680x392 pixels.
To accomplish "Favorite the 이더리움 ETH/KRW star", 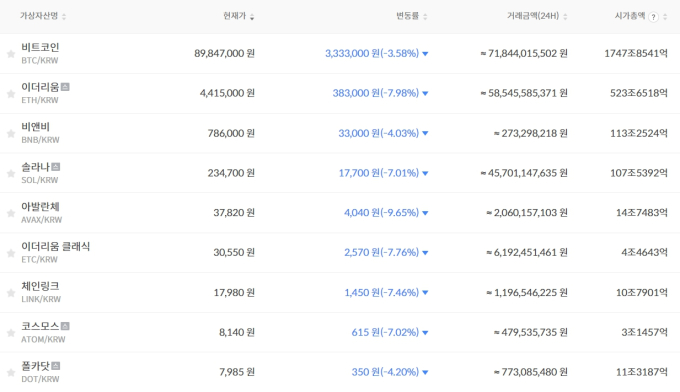I will pyautogui.click(x=11, y=94).
